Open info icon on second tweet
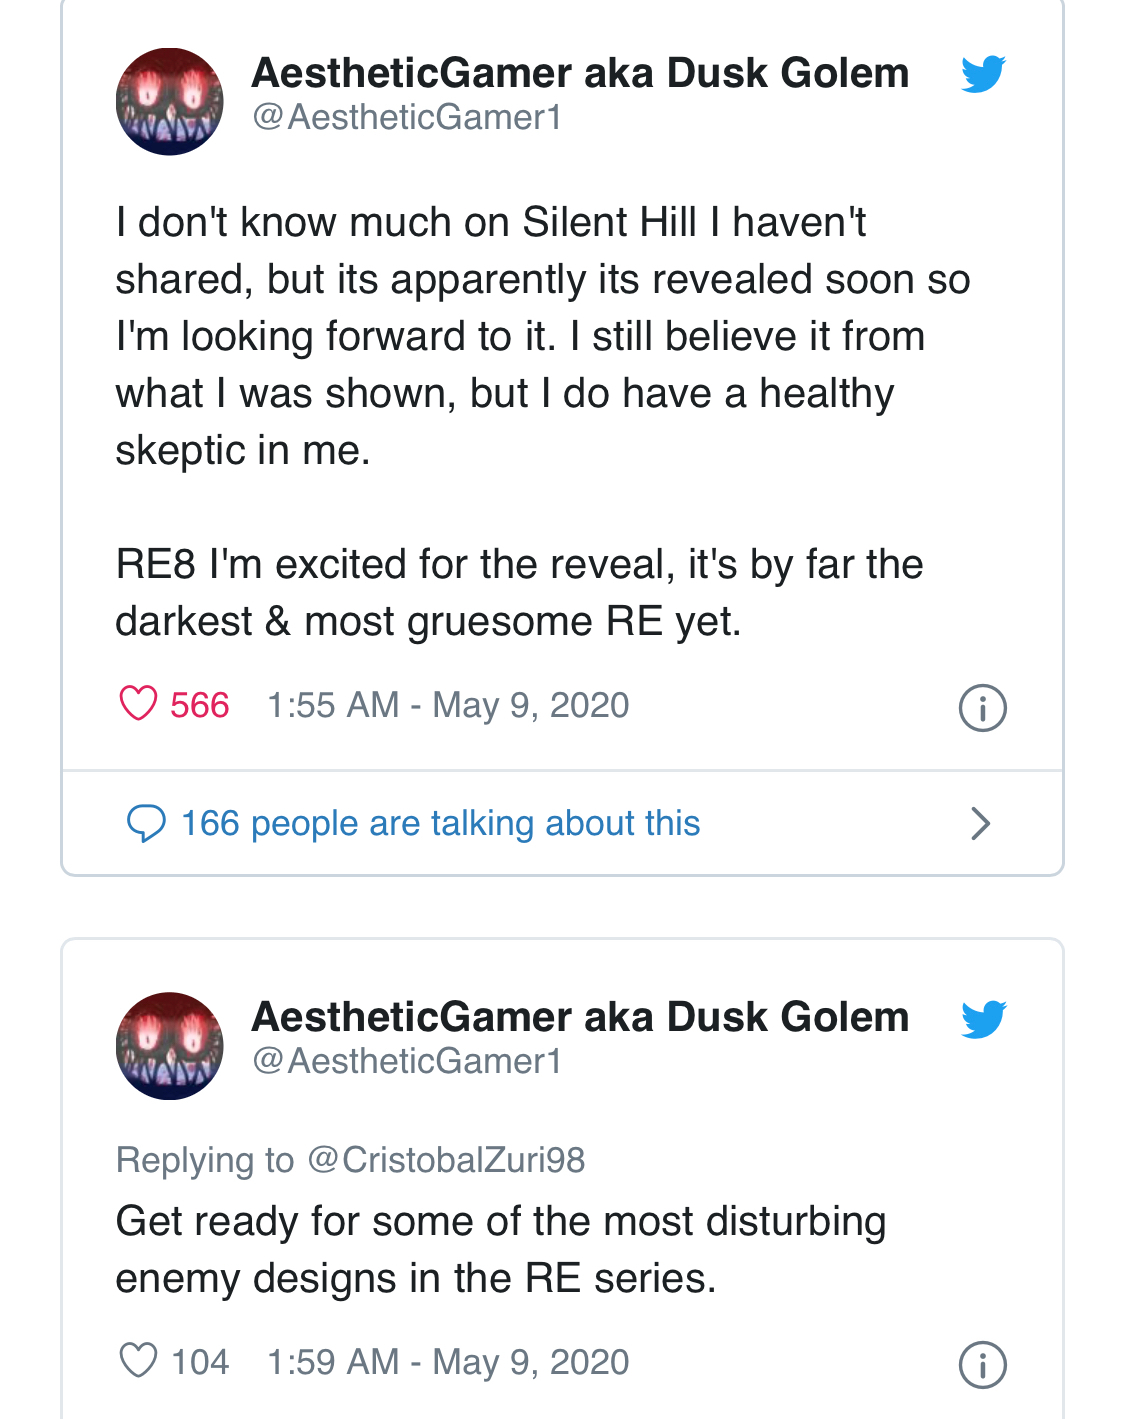Image resolution: width=1125 pixels, height=1419 pixels. coord(982,1365)
